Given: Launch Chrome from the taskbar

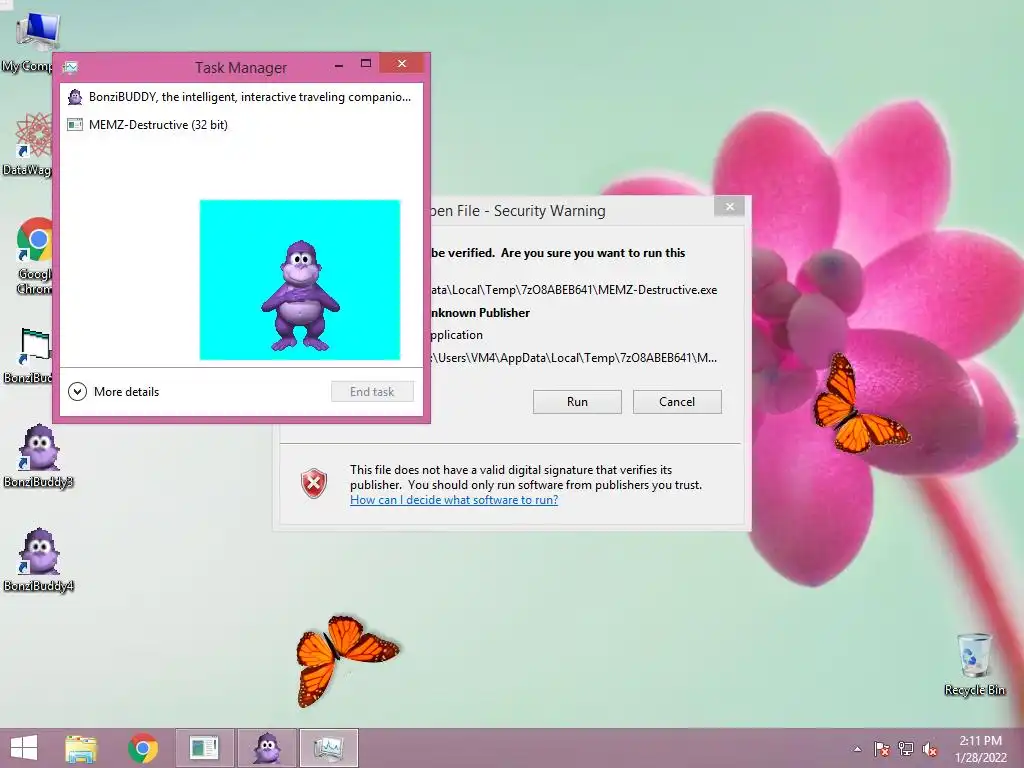Looking at the screenshot, I should tap(142, 748).
